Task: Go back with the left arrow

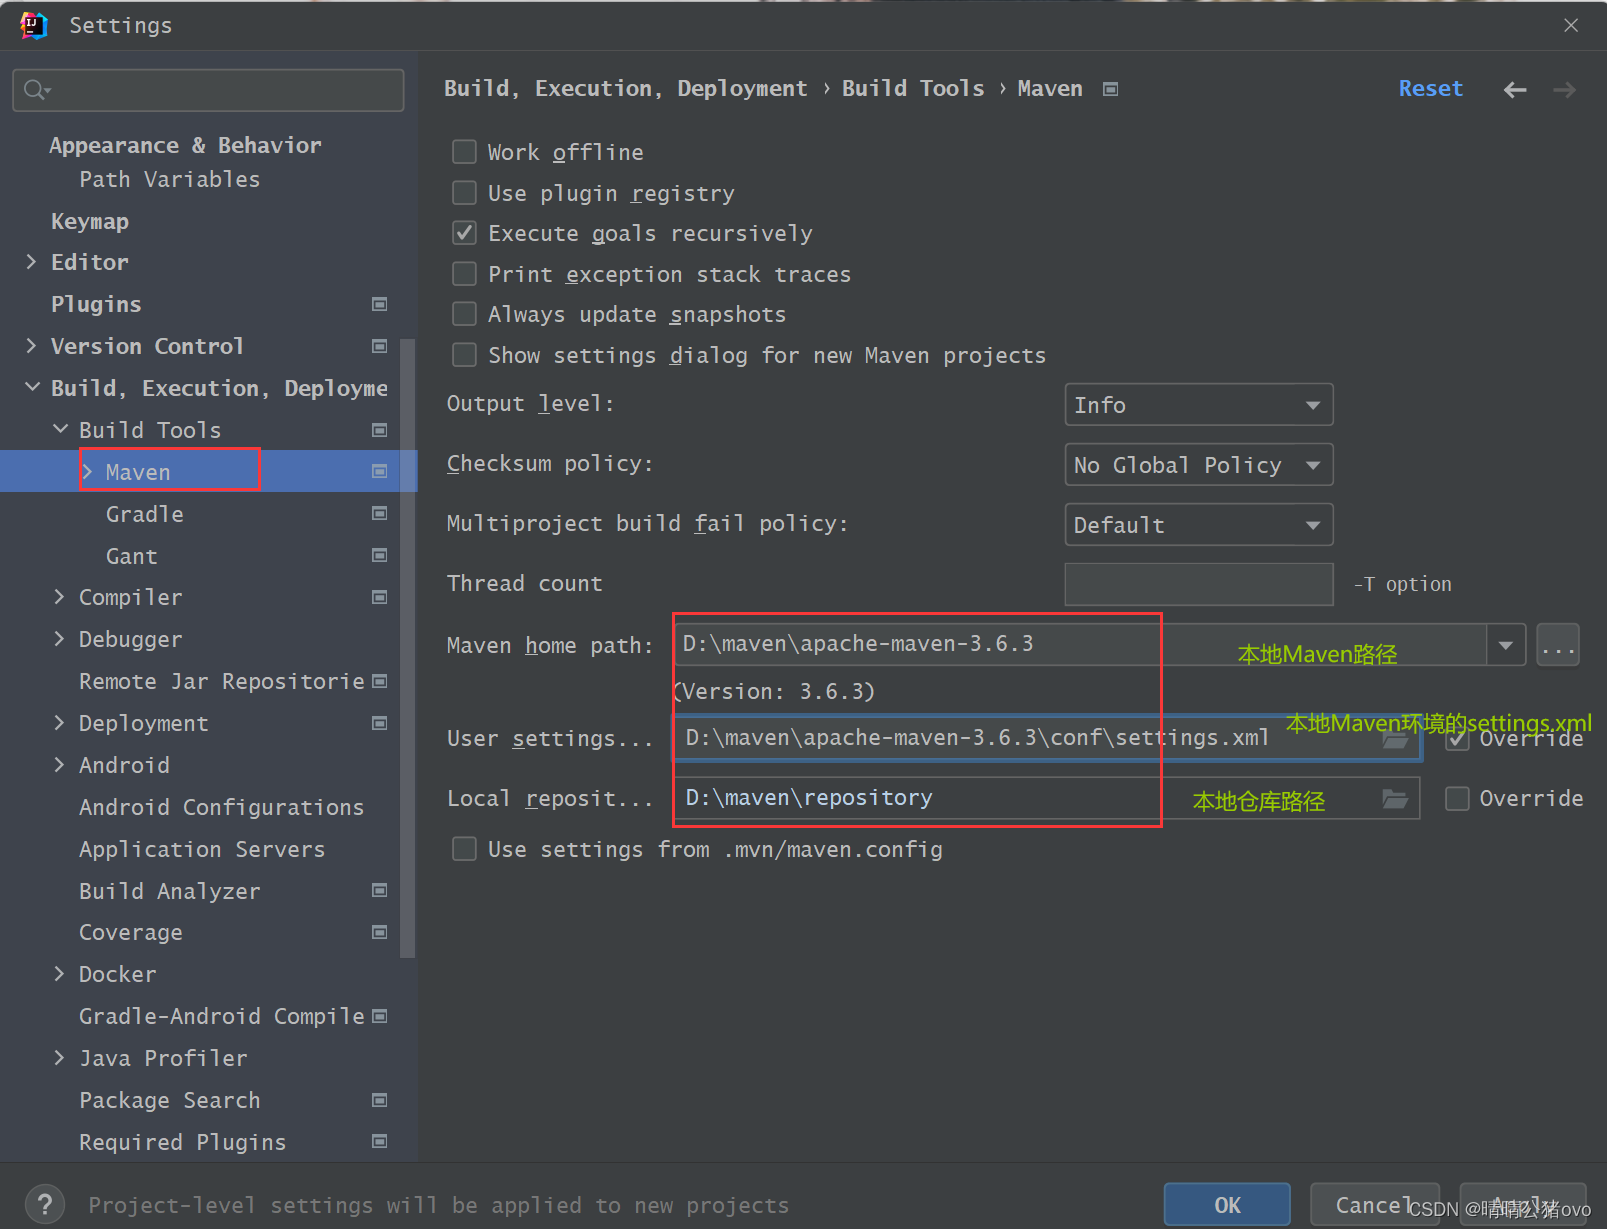Action: point(1515,90)
